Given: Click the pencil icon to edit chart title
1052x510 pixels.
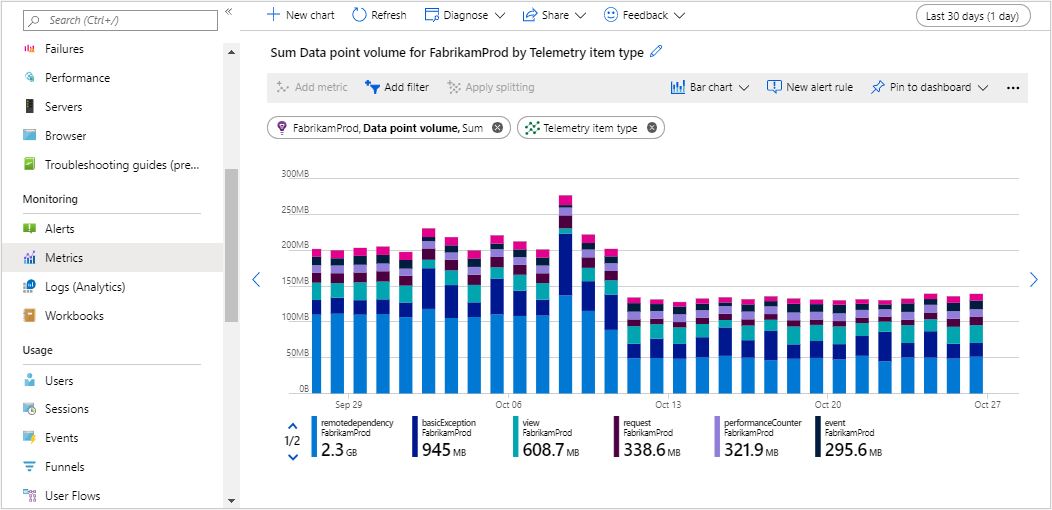Looking at the screenshot, I should pyautogui.click(x=656, y=52).
